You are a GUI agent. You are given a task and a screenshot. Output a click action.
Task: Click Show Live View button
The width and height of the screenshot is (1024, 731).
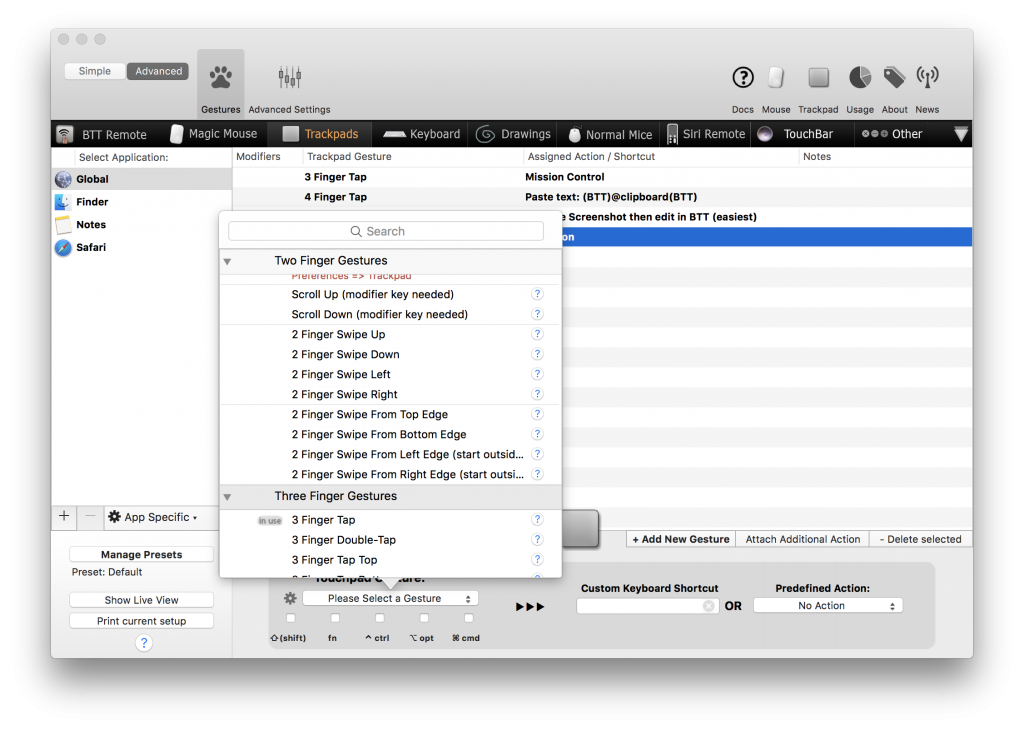tap(142, 600)
